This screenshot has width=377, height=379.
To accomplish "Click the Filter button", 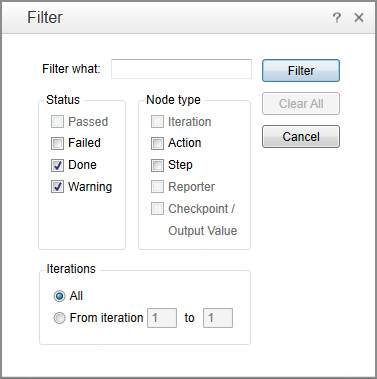I will click(x=301, y=70).
